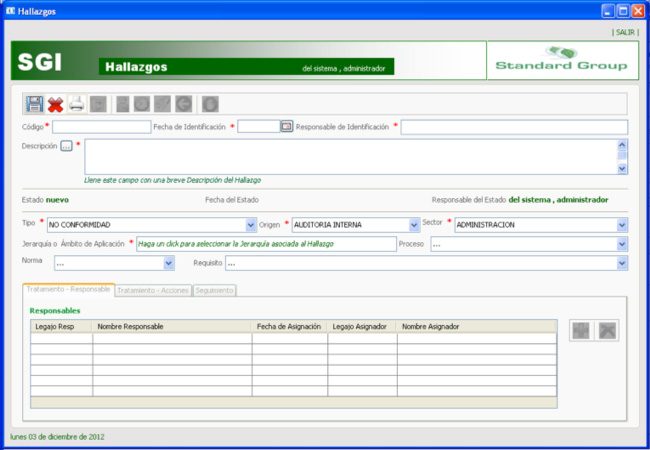Click the Save floppy disk icon
This screenshot has width=650, height=450.
coord(34,103)
